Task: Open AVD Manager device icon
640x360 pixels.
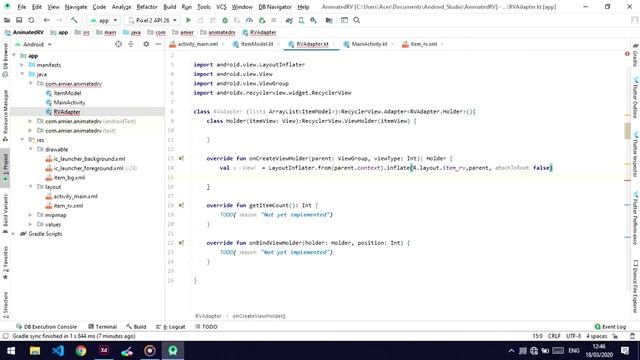Action: tap(301, 20)
